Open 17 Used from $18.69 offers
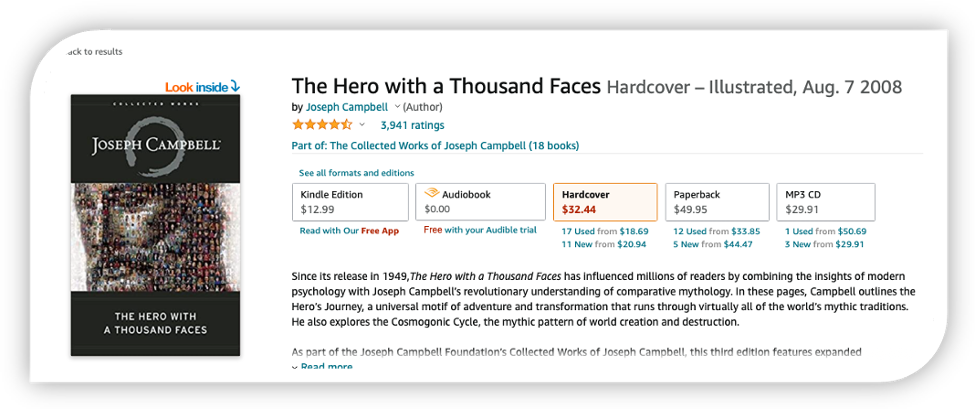Image resolution: width=979 pixels, height=412 pixels. (x=605, y=231)
